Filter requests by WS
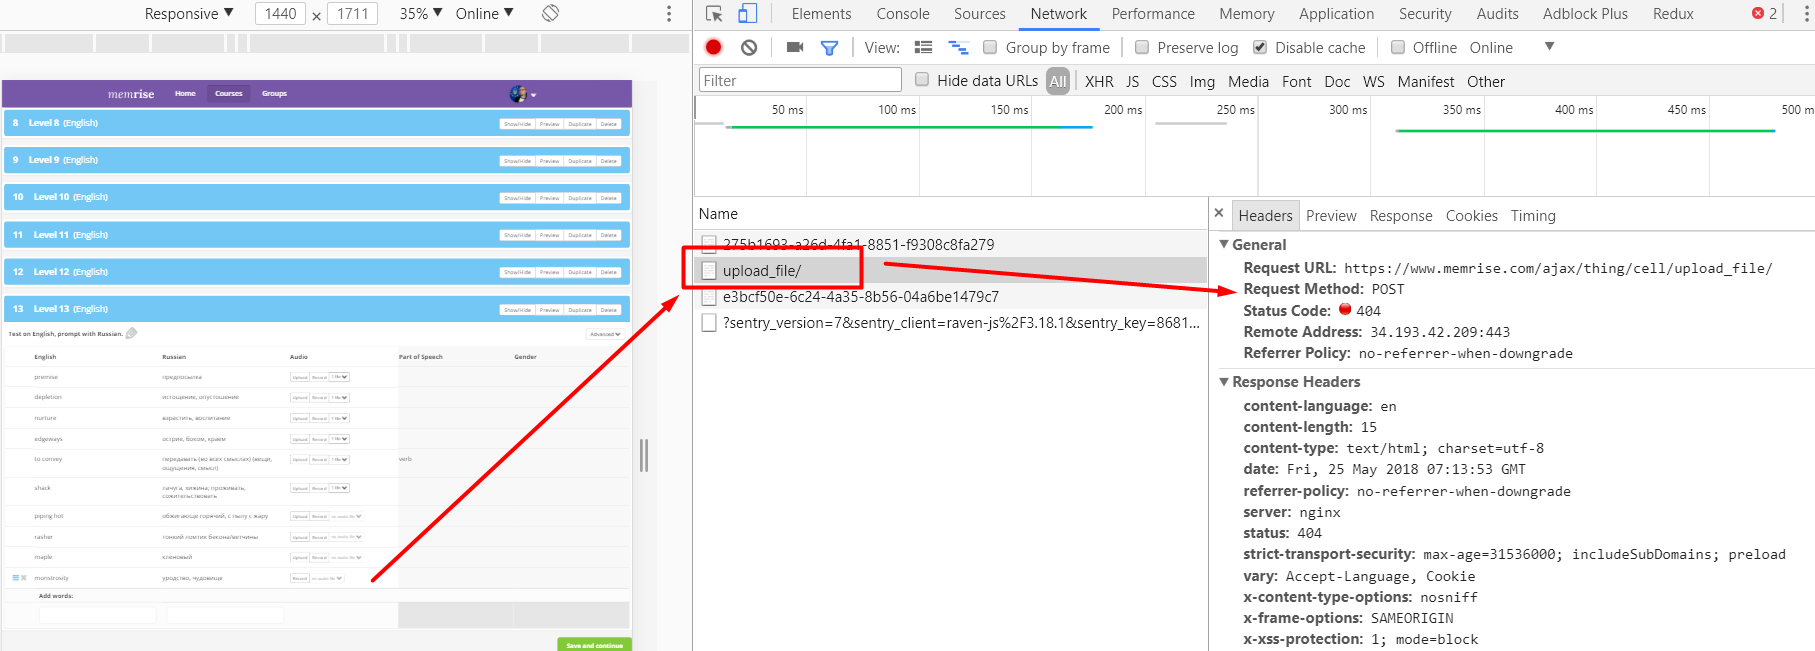This screenshot has height=651, width=1815. [1373, 81]
